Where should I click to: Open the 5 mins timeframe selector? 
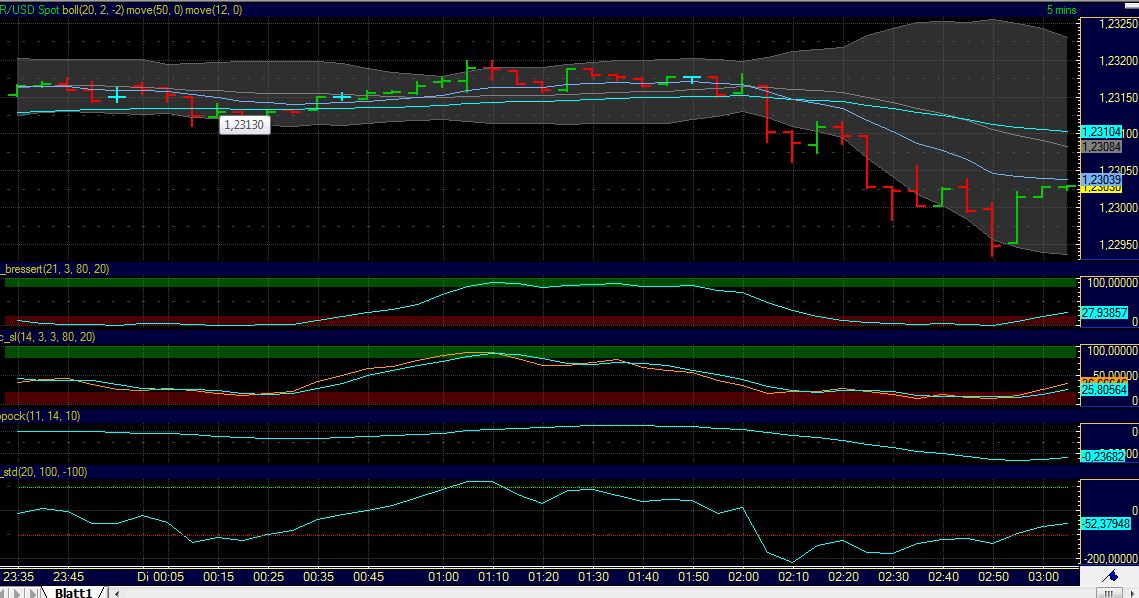click(x=1061, y=8)
